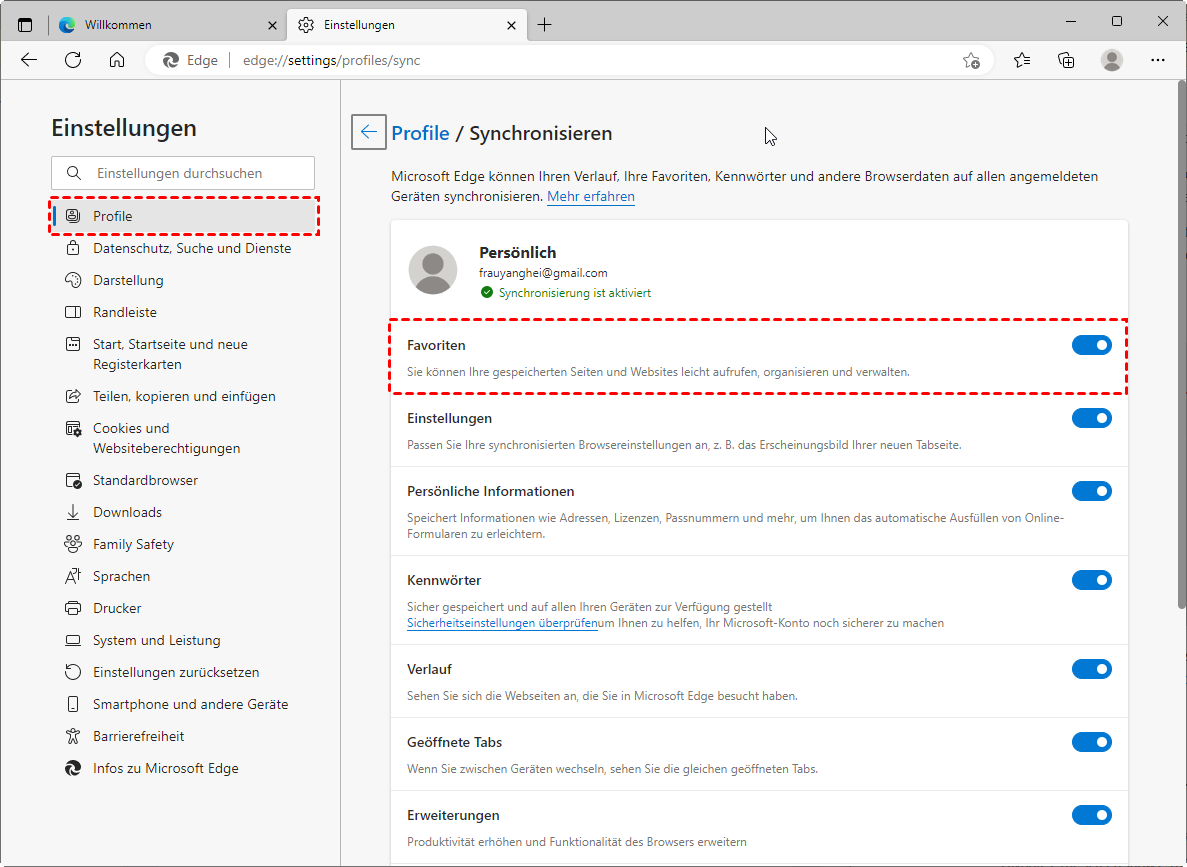Toggle Erweiterungen sync switch
This screenshot has height=867, width=1187.
tap(1092, 816)
